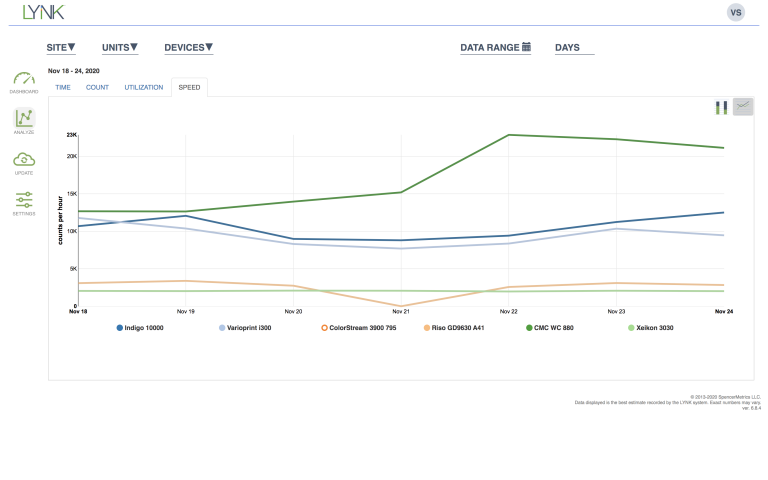Click the Nov 20 x-axis label

point(293,312)
